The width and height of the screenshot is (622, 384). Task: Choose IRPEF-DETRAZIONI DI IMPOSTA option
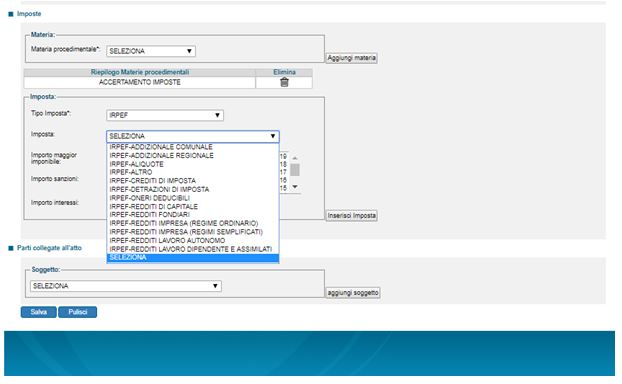point(193,189)
